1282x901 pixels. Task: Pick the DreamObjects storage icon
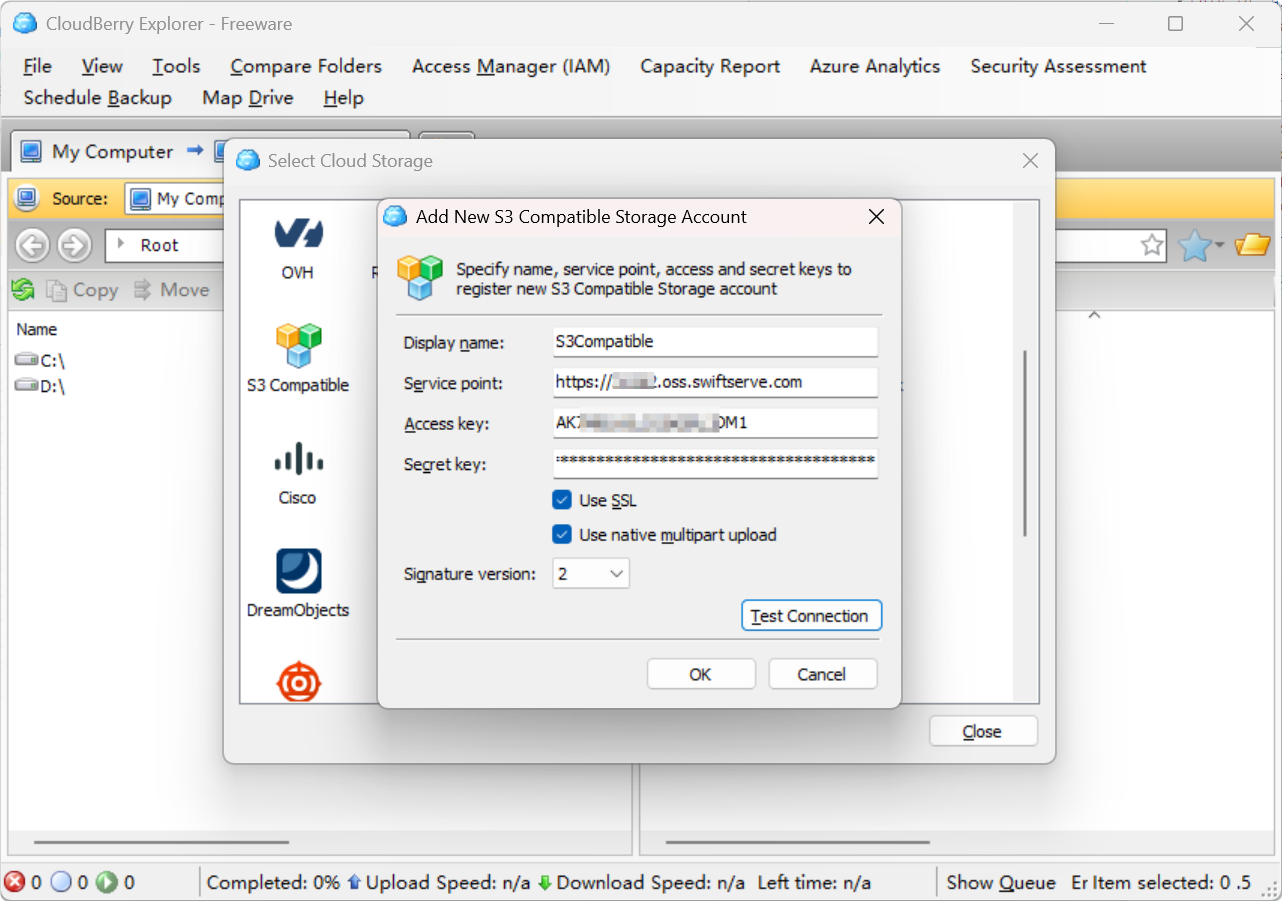coord(298,572)
